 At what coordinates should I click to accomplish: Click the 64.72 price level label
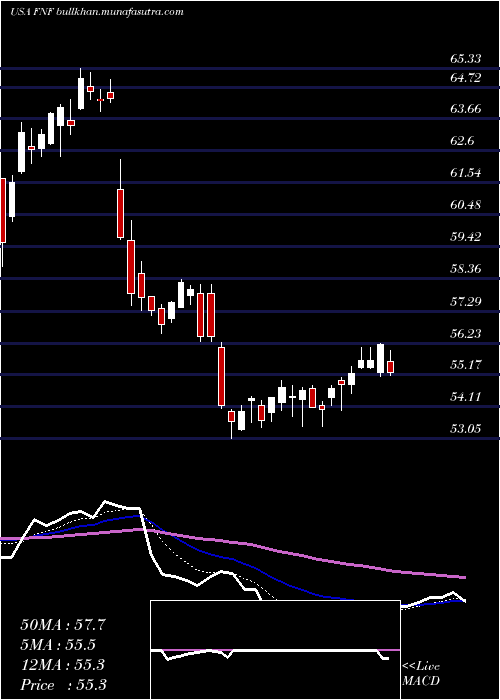click(465, 78)
